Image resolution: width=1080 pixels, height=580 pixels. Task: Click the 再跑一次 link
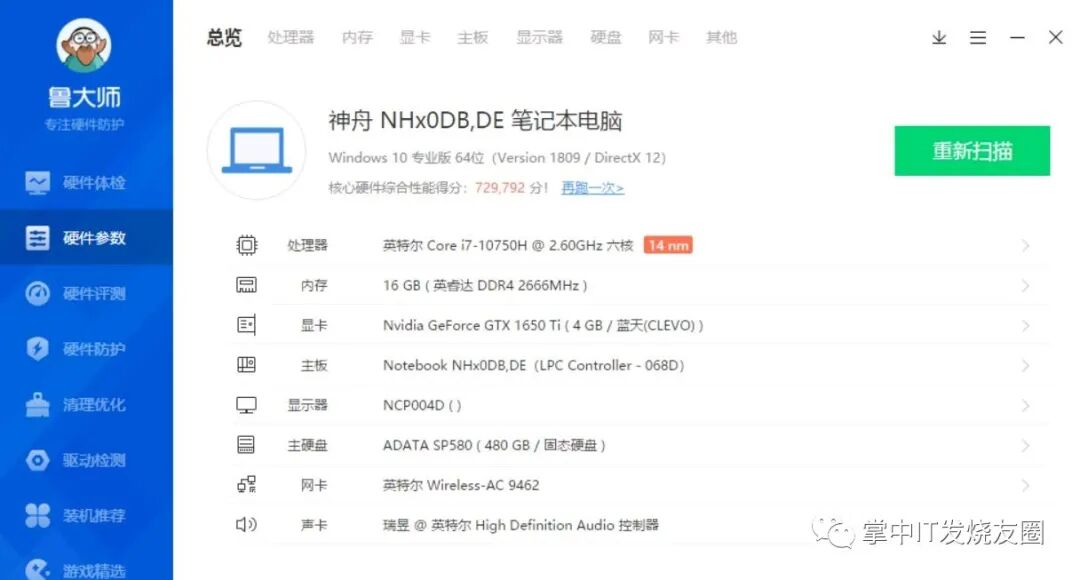592,187
